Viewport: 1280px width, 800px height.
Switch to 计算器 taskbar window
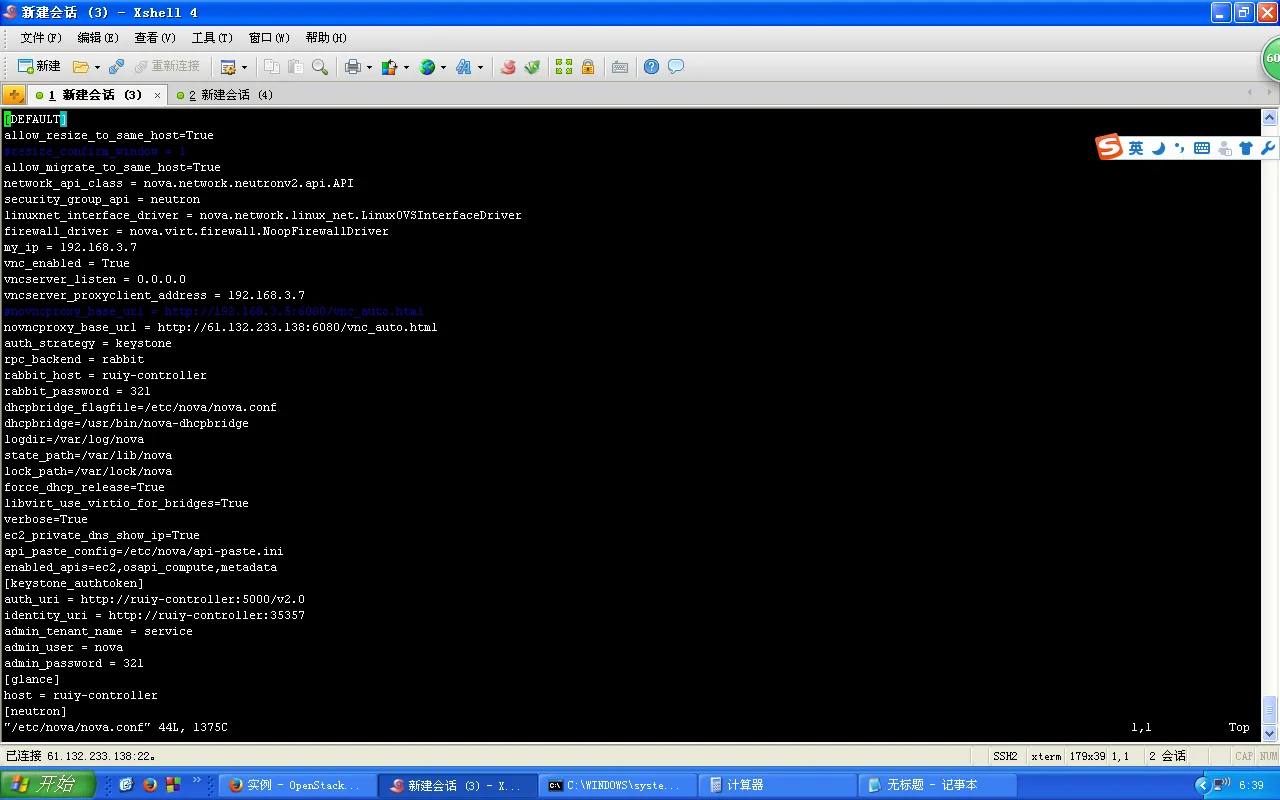click(777, 785)
